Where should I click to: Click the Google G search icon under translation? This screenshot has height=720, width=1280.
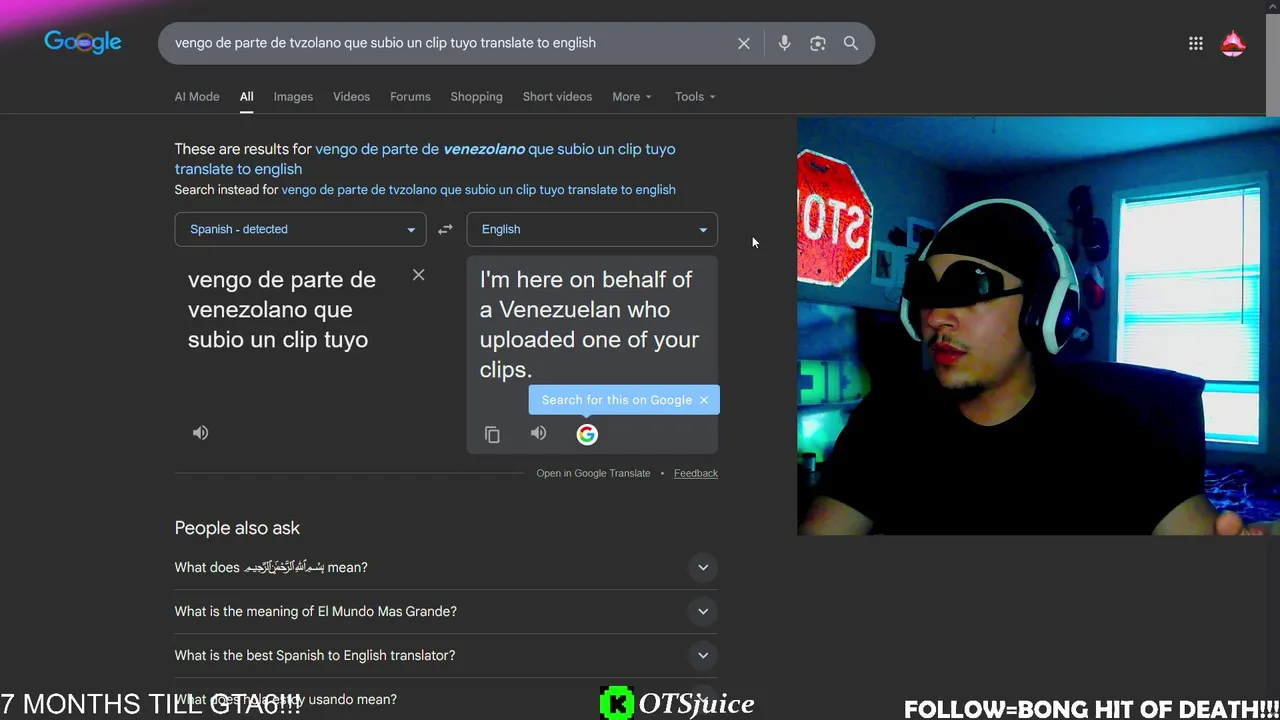pos(587,434)
